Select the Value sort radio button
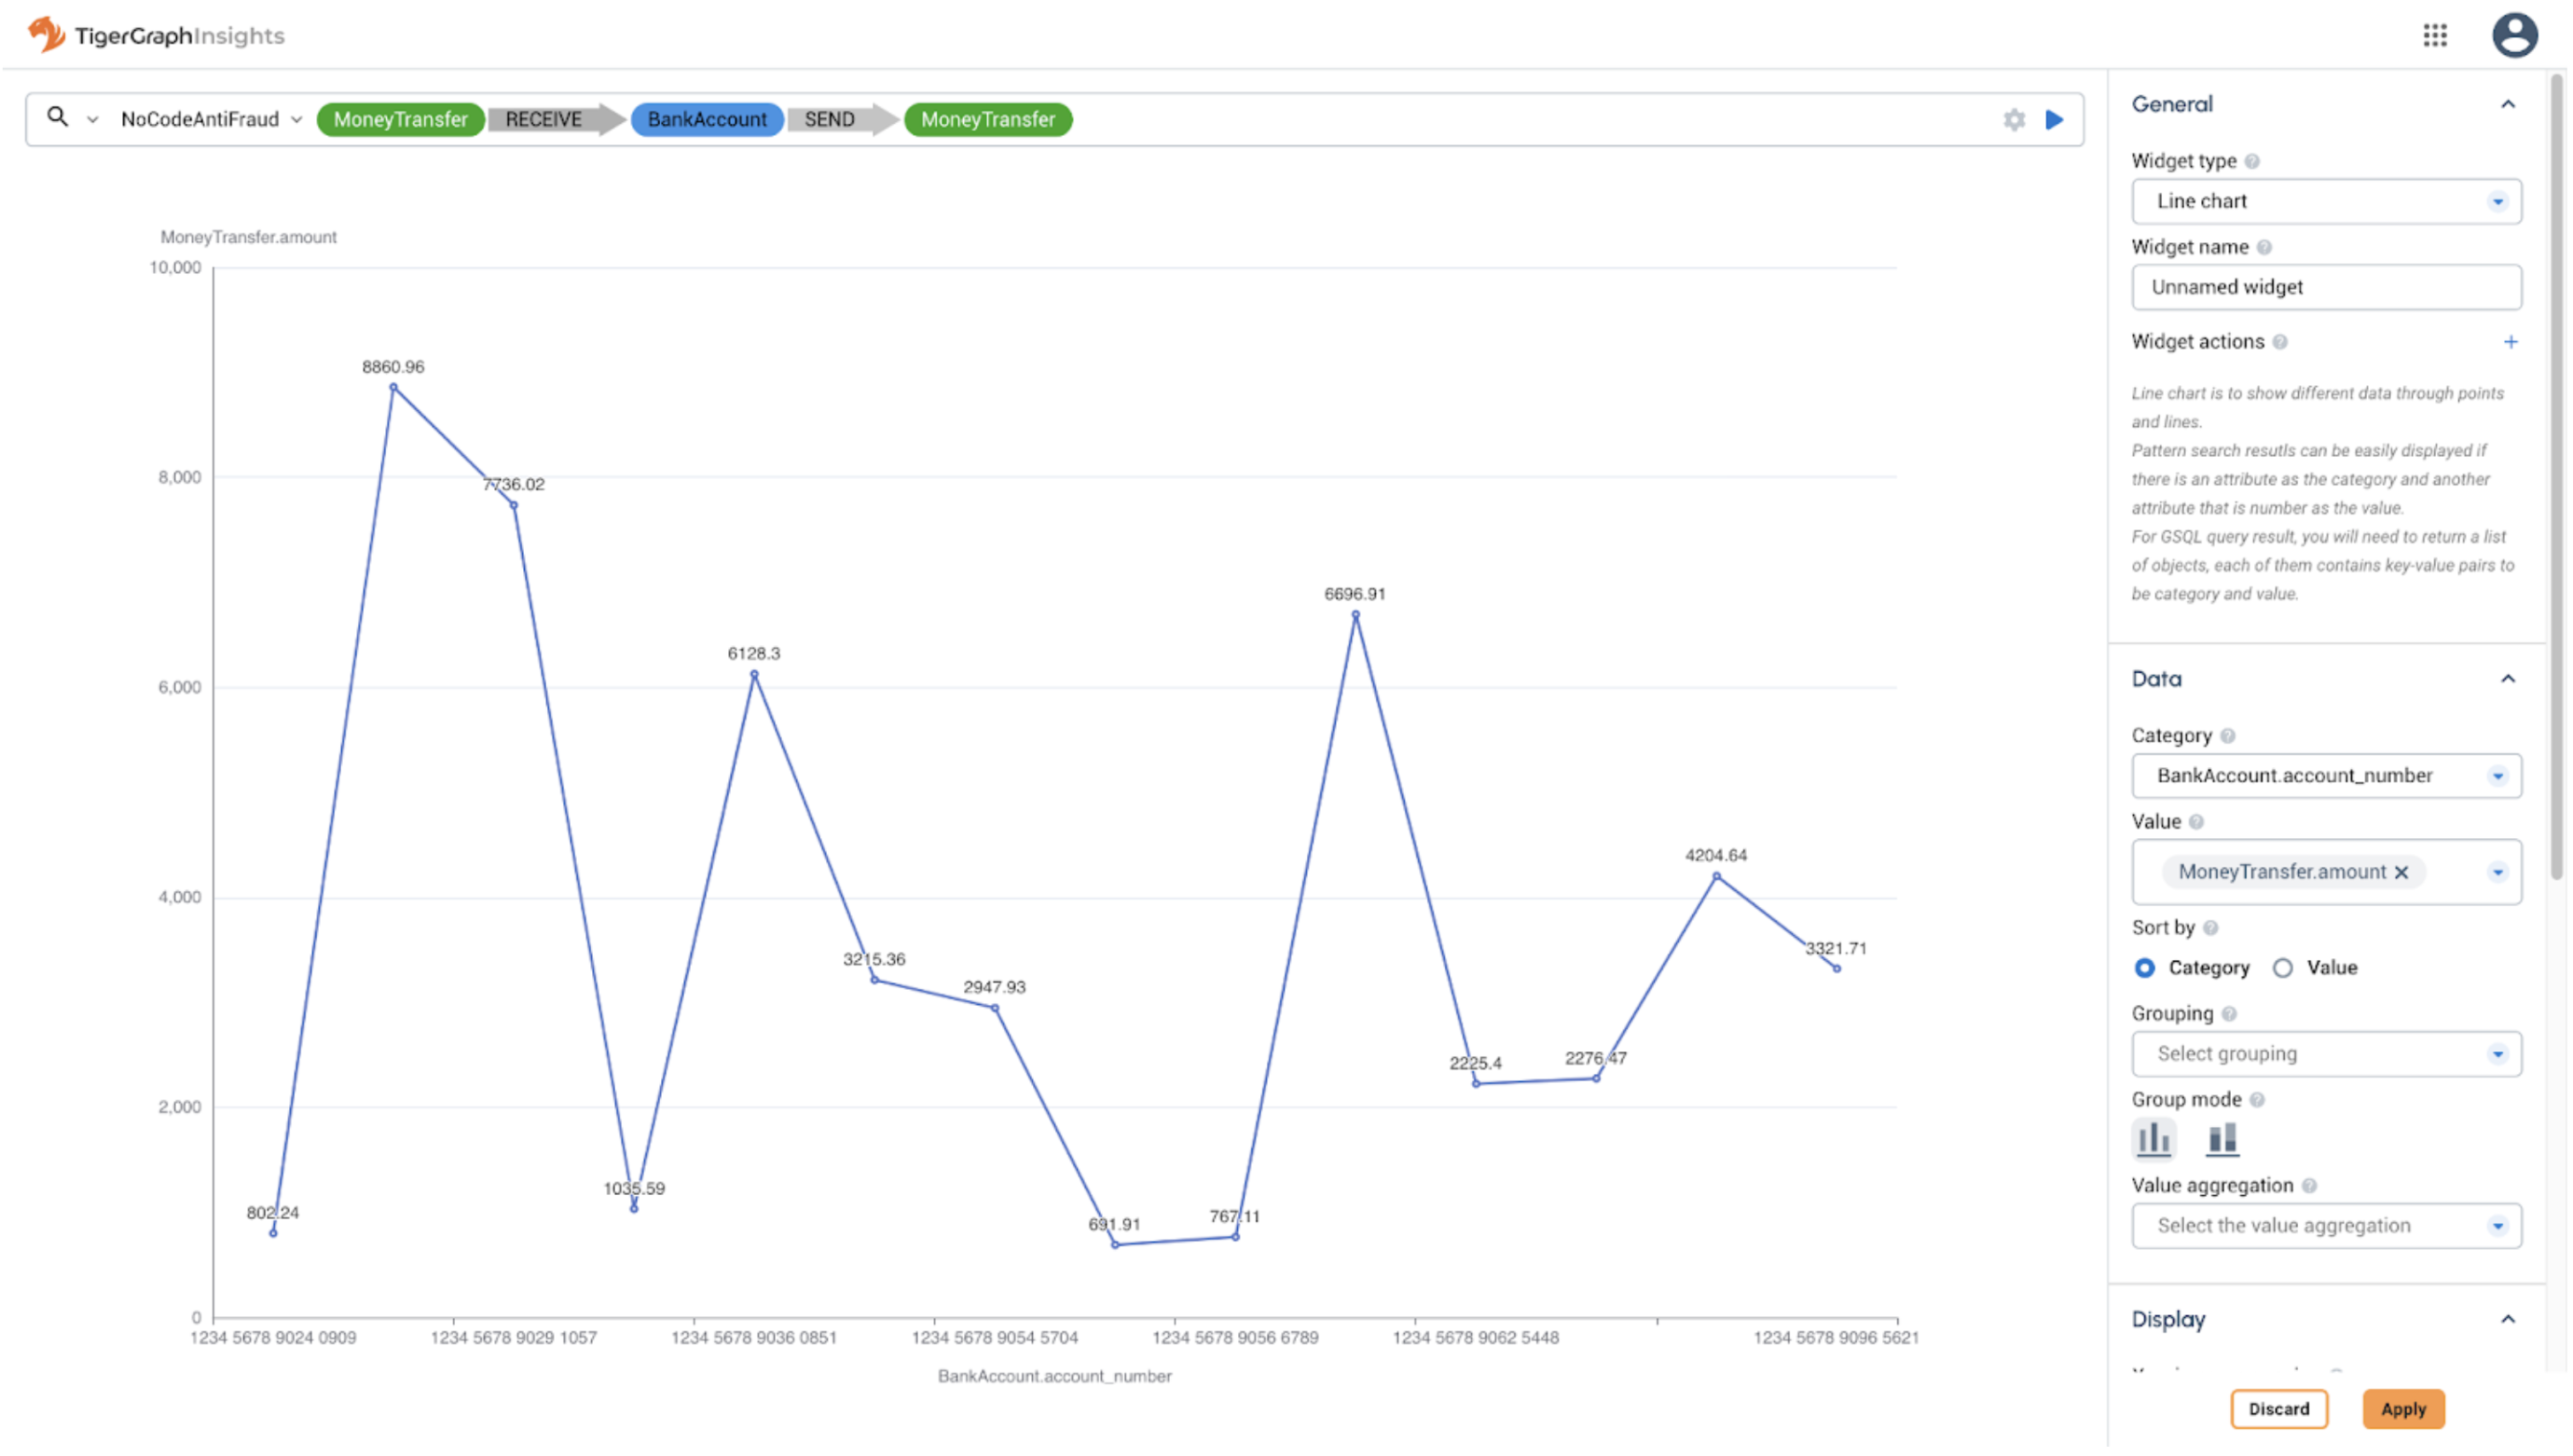This screenshot has width=2573, height=1456. (x=2283, y=967)
